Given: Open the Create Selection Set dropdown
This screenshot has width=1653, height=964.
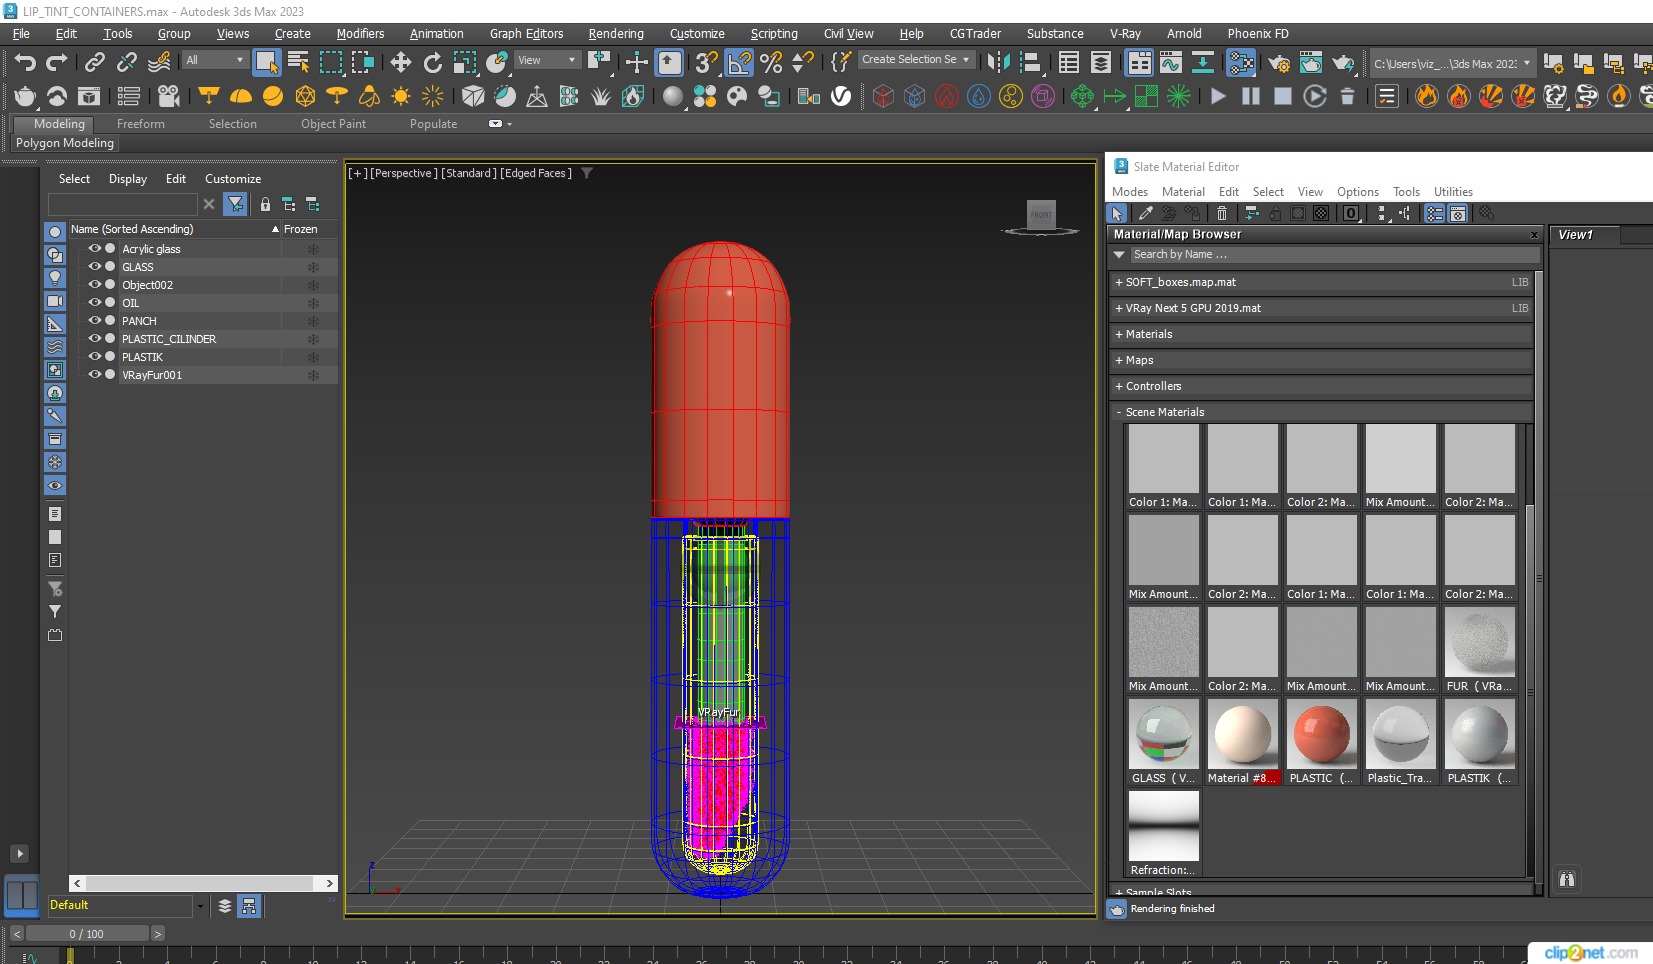Looking at the screenshot, I should [916, 59].
